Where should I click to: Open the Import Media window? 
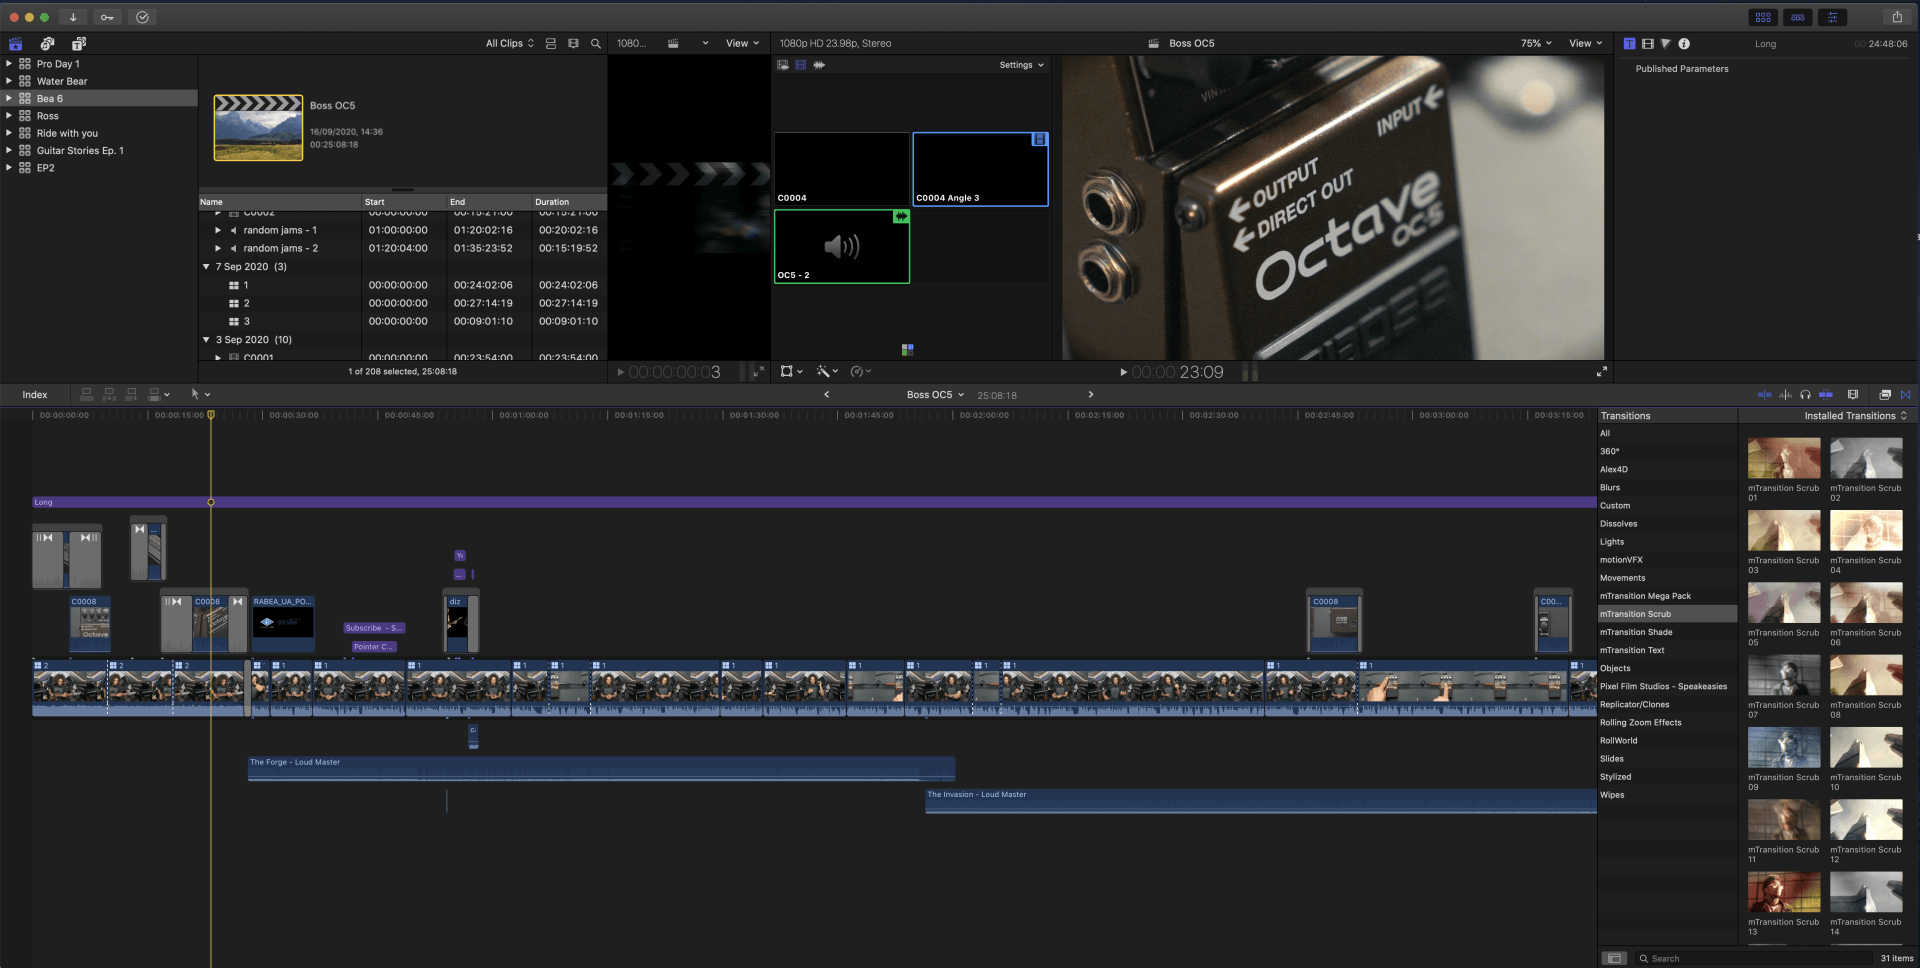pyautogui.click(x=72, y=17)
